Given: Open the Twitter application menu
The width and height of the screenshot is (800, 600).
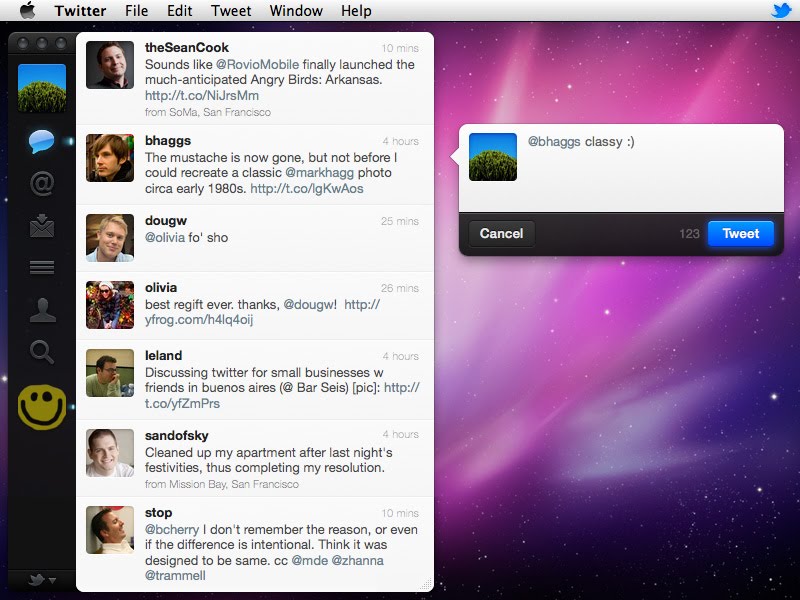Looking at the screenshot, I should [80, 11].
